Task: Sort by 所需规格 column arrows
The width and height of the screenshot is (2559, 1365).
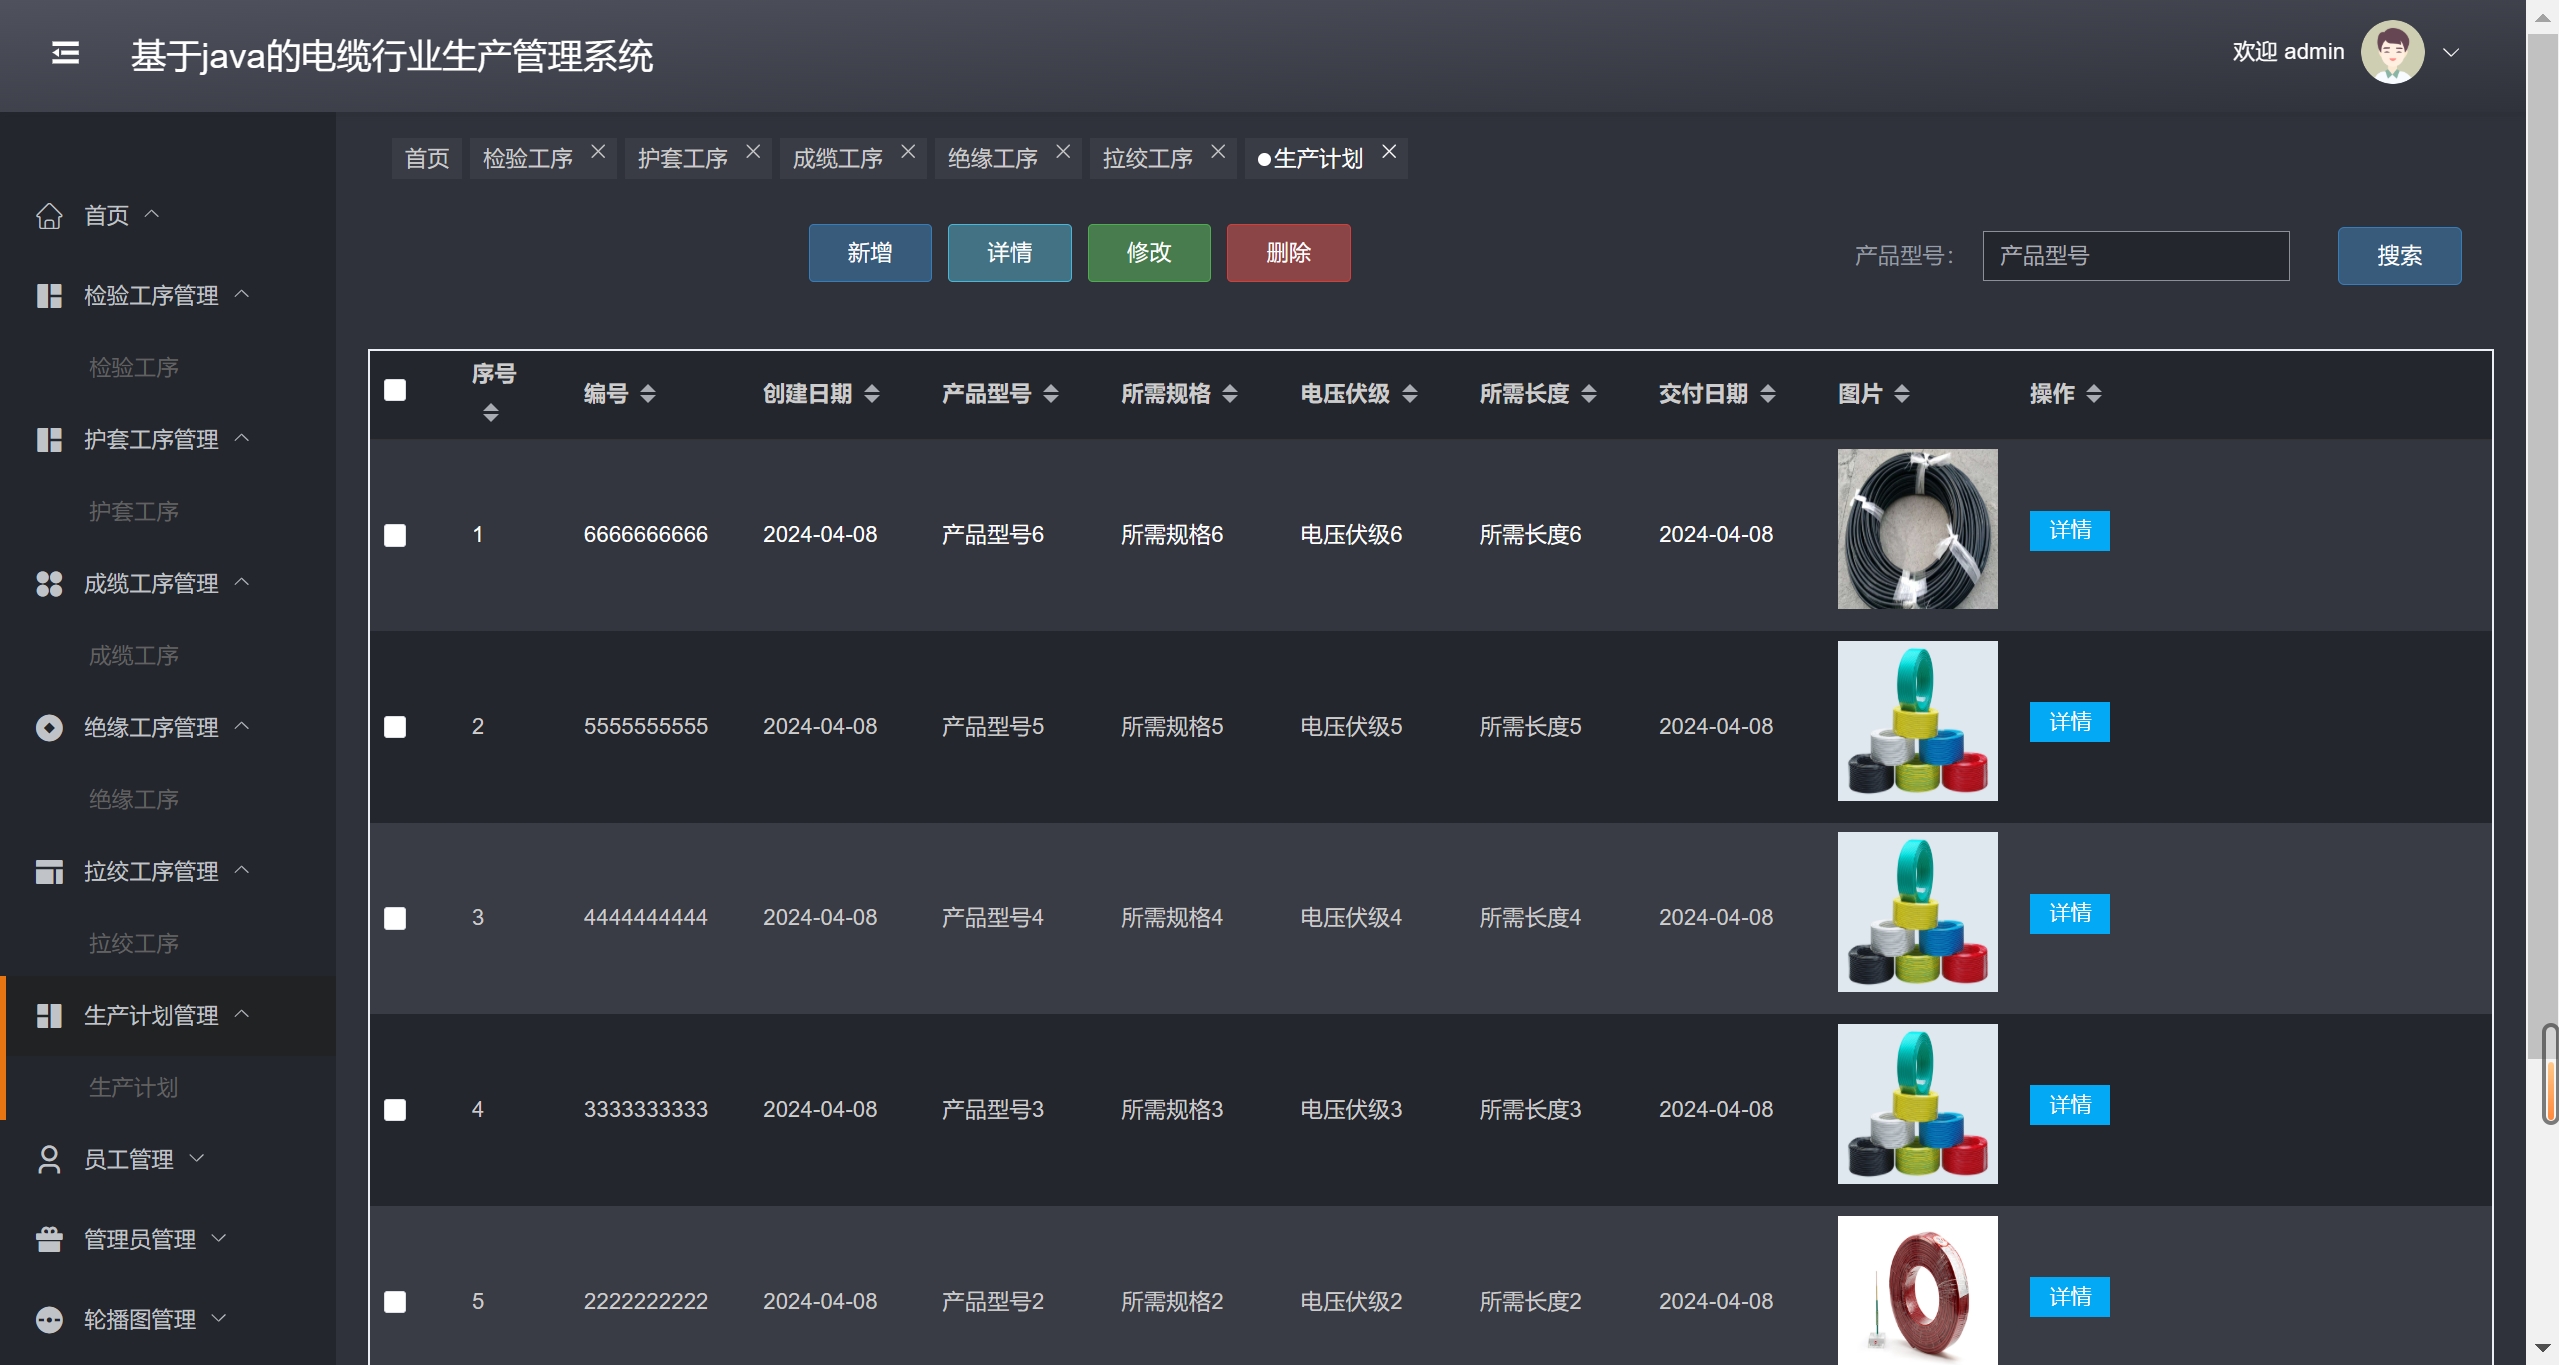Action: pos(1230,394)
